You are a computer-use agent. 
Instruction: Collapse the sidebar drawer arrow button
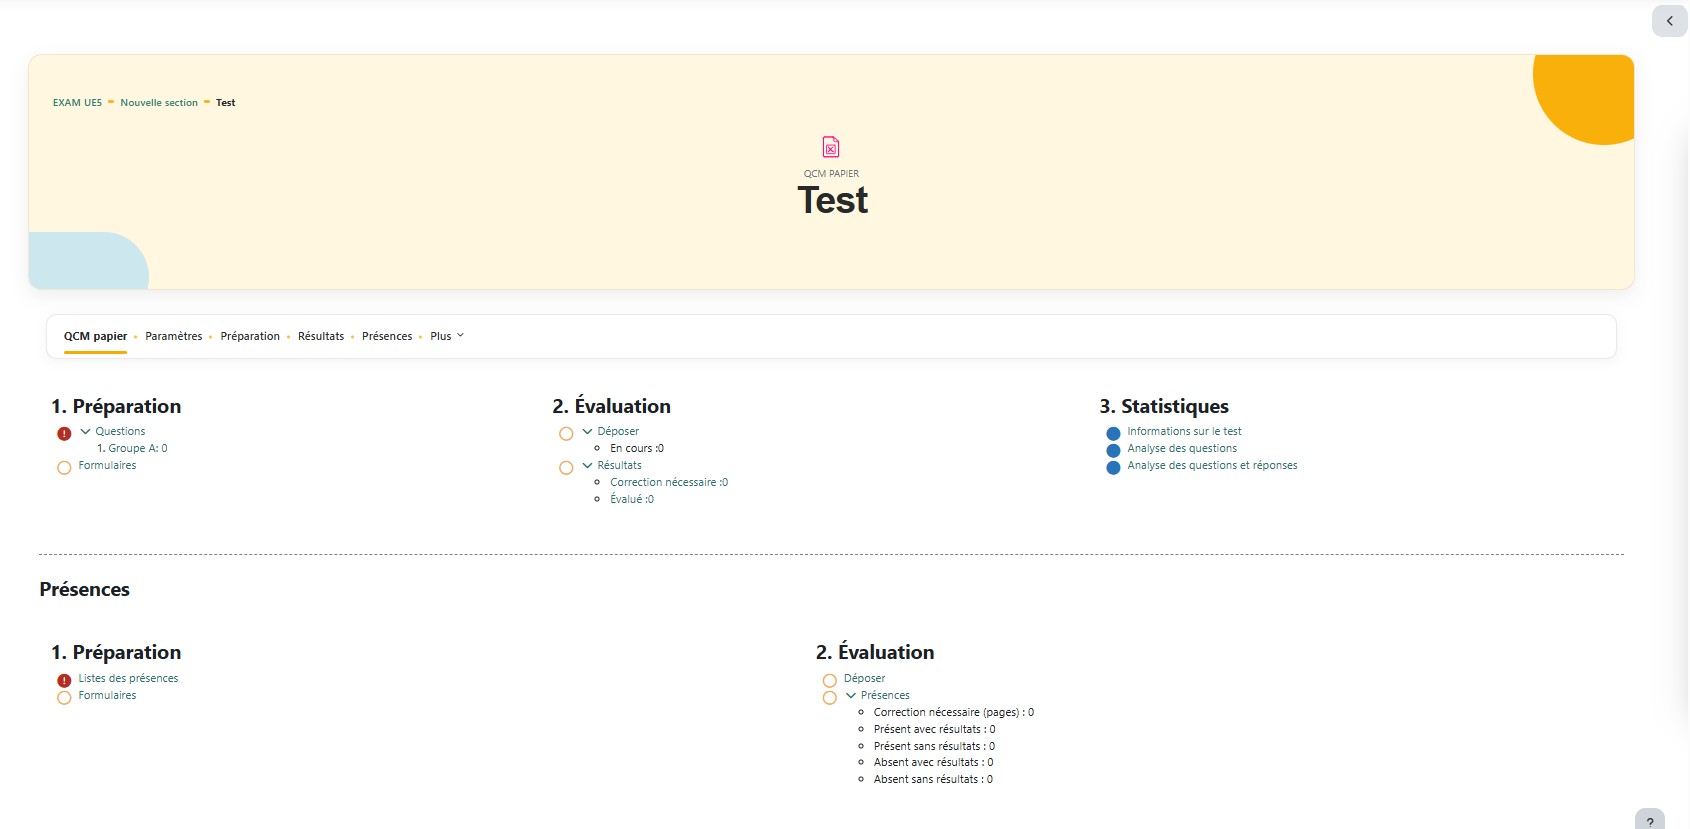(1669, 21)
